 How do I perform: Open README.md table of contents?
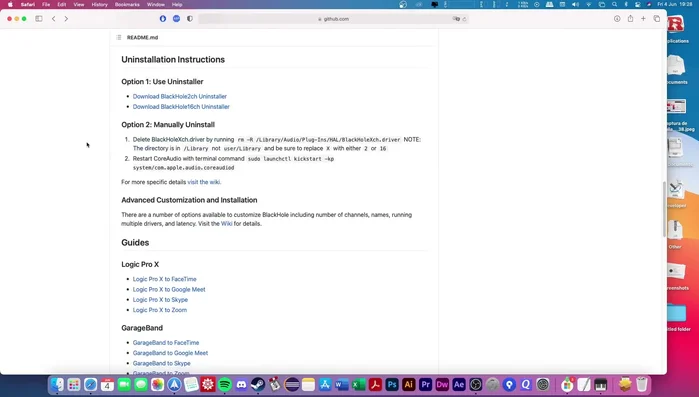pos(119,37)
